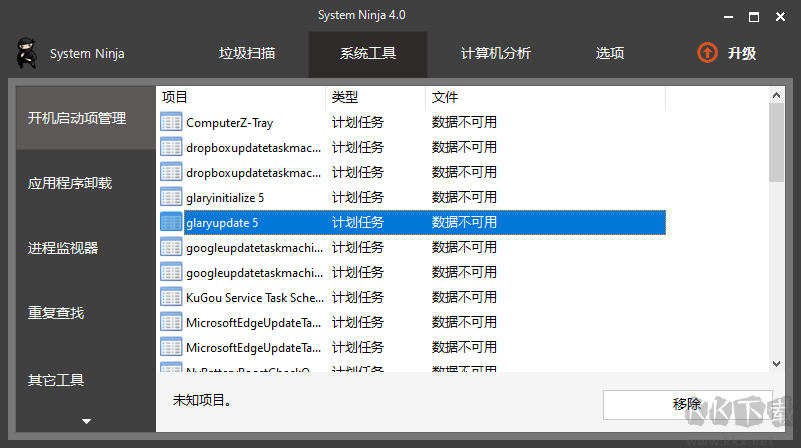The height and width of the screenshot is (448, 801).
Task: Click the KuGou Service Task icon
Action: pos(171,298)
